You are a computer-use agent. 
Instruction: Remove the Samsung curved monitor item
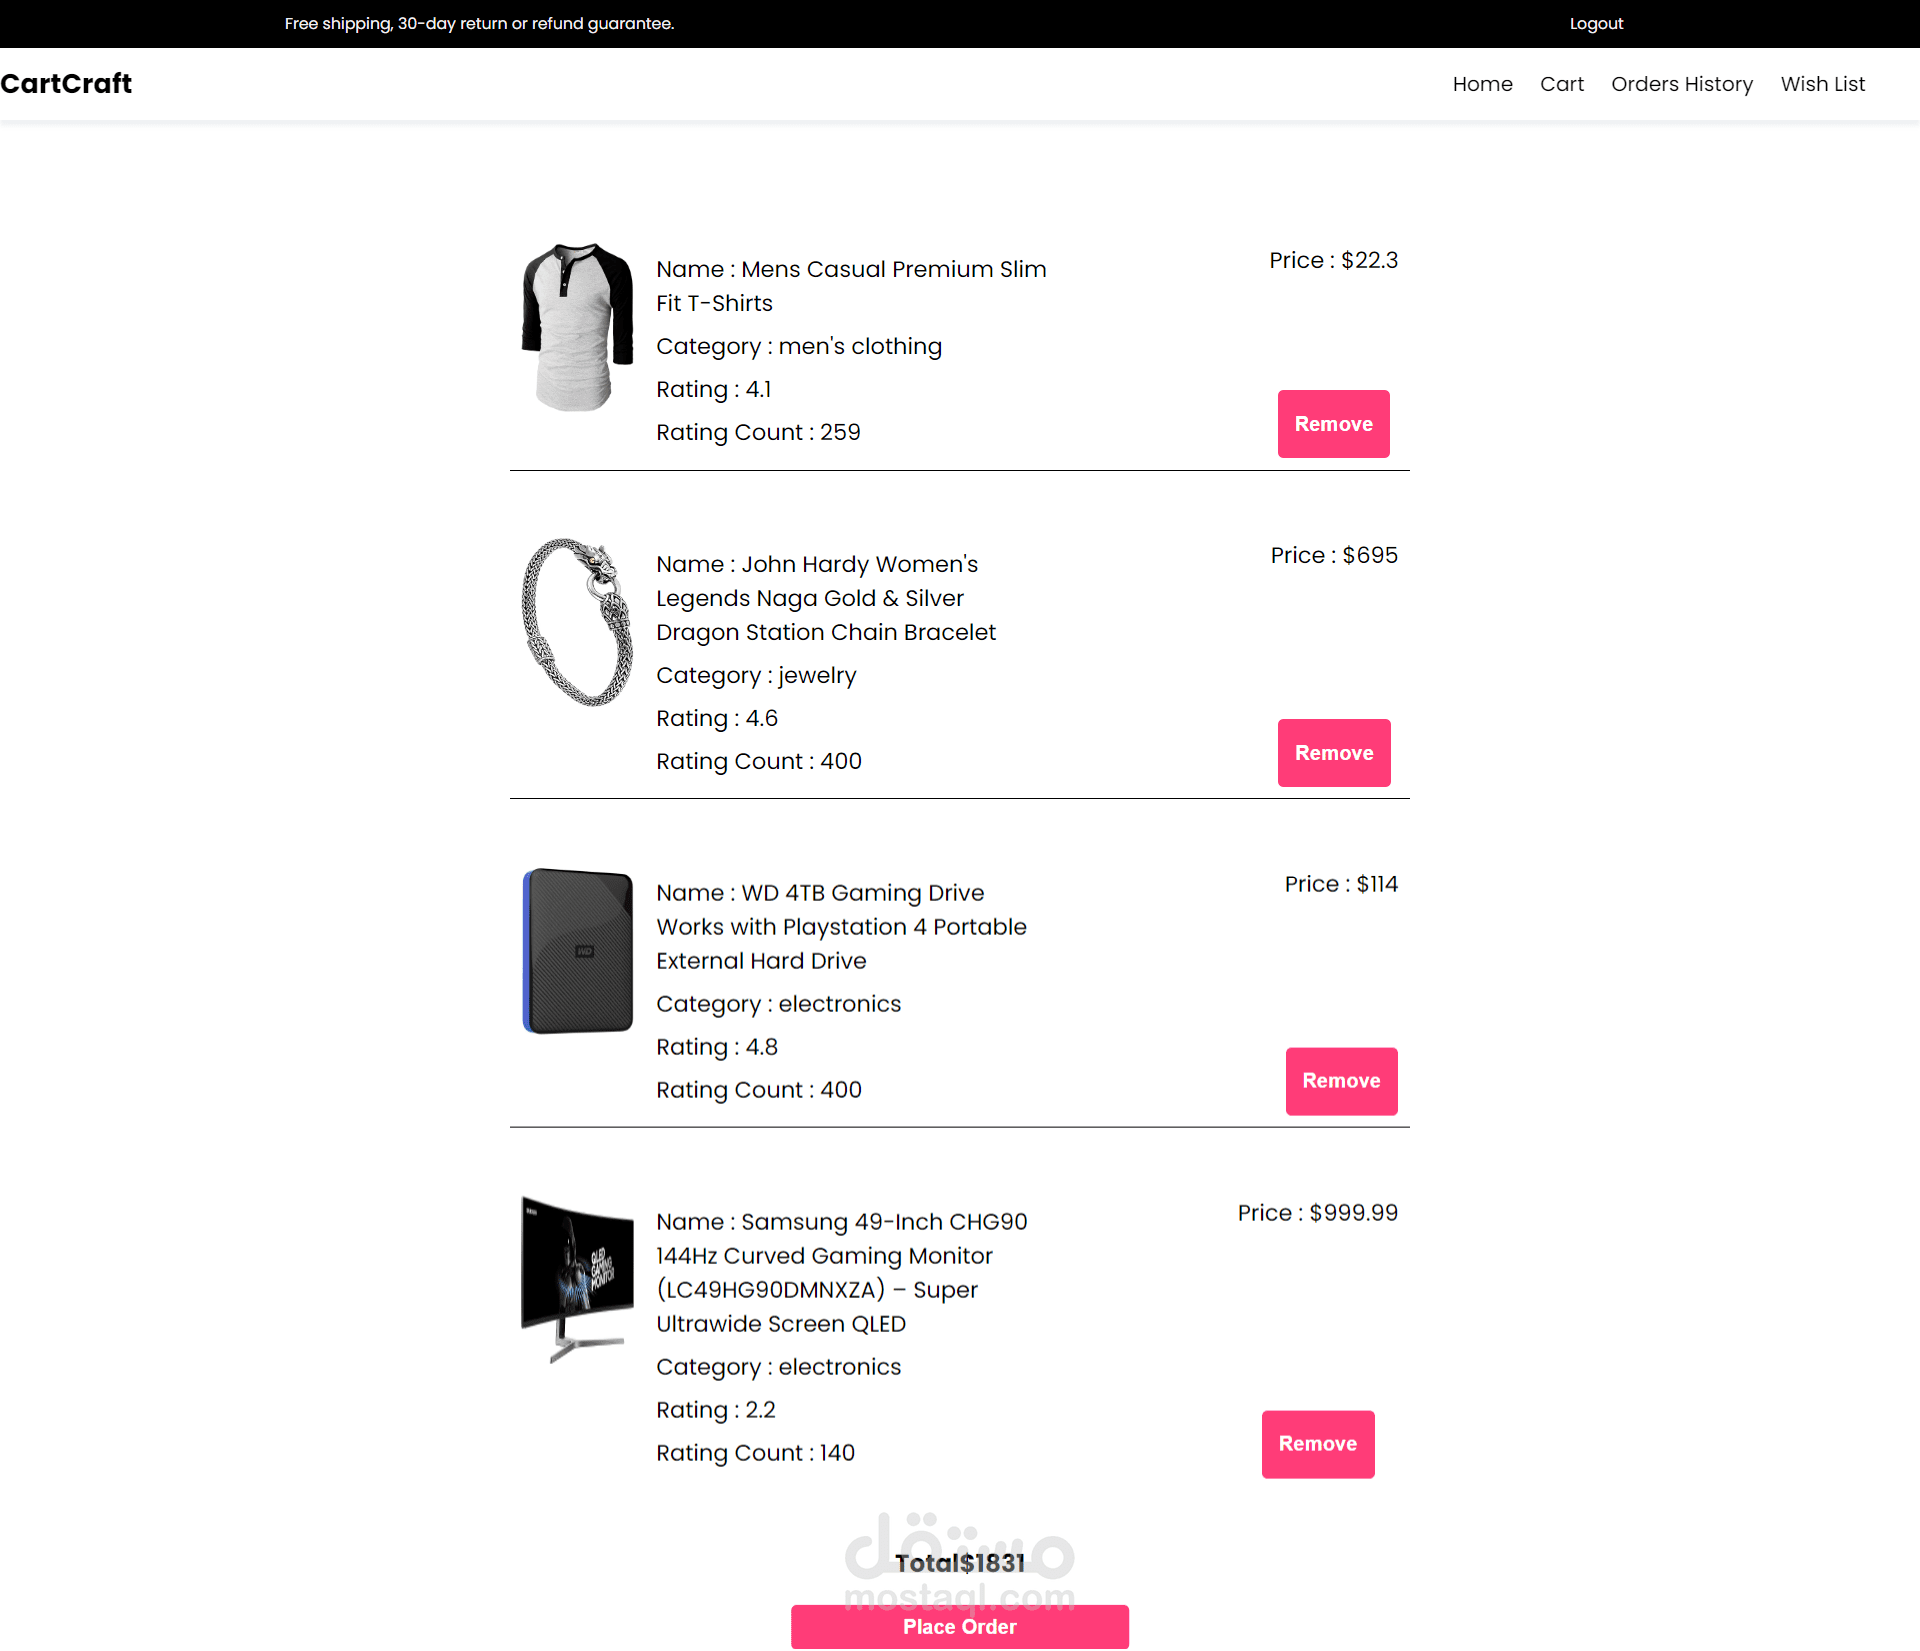(1317, 1444)
